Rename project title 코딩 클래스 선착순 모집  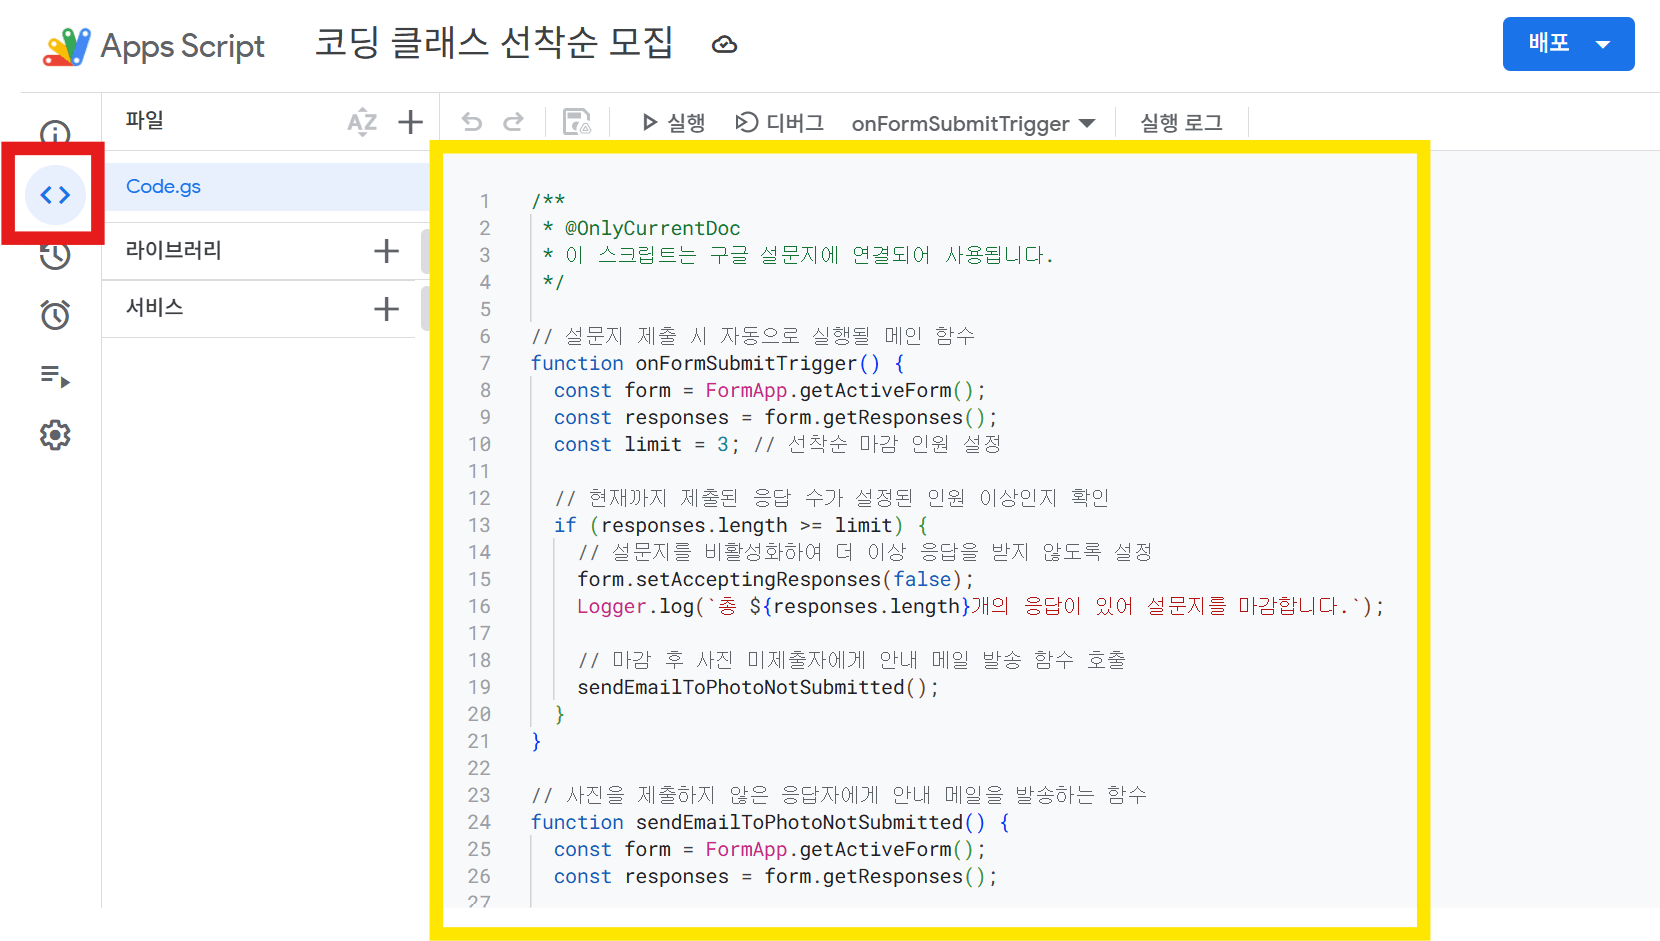494,43
